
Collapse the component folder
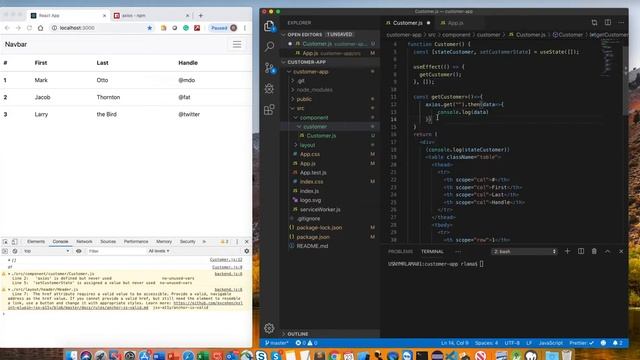330,118
